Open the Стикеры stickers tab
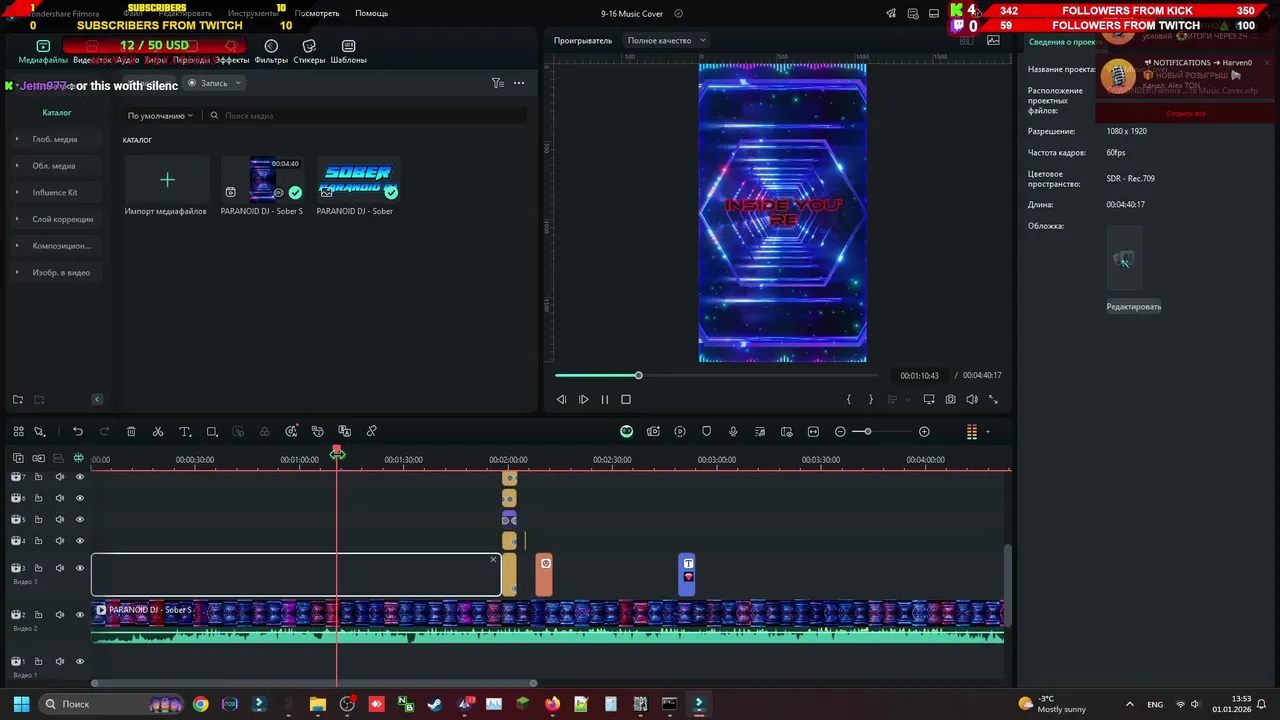 pyautogui.click(x=309, y=52)
